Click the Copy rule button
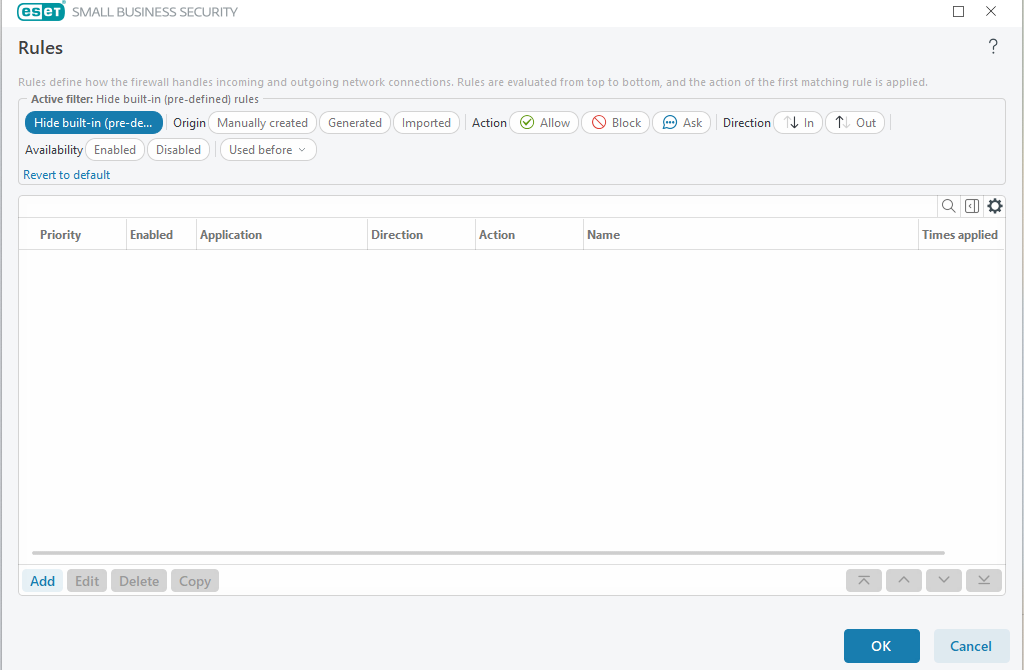This screenshot has width=1024, height=670. point(195,581)
